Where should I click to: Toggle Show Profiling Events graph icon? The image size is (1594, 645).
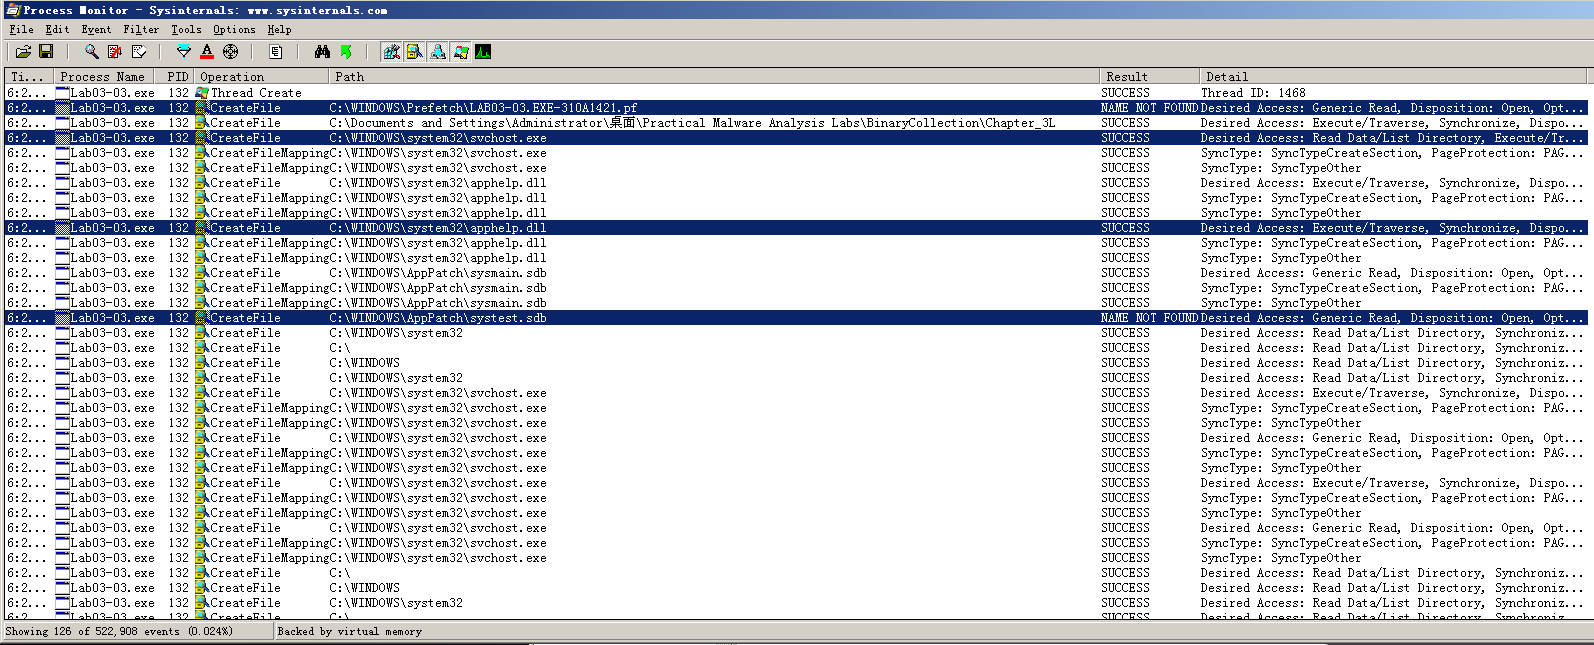(483, 52)
